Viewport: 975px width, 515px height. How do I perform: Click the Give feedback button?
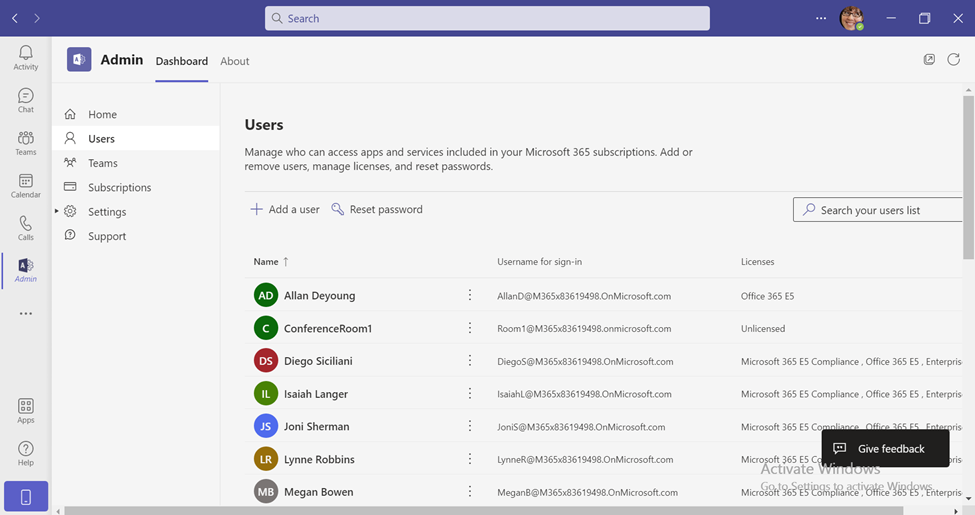(x=885, y=448)
